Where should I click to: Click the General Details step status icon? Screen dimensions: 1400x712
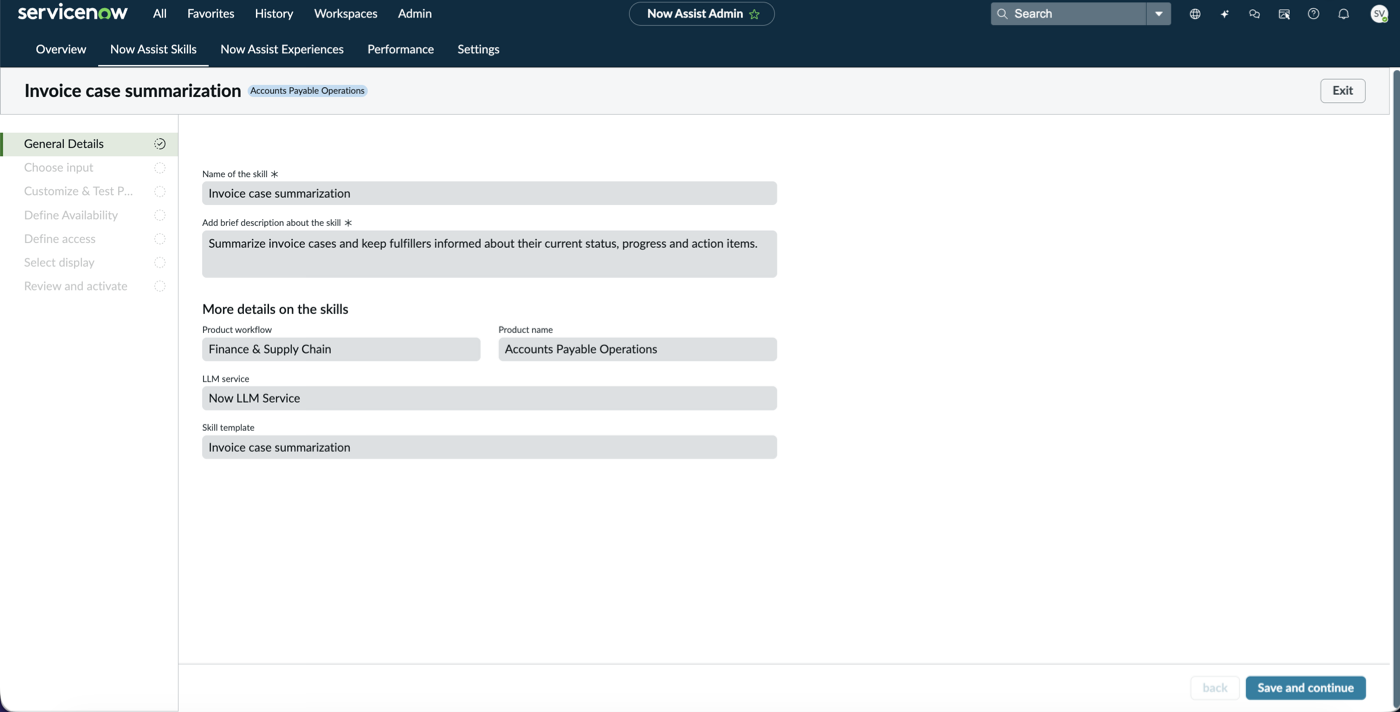click(x=160, y=144)
